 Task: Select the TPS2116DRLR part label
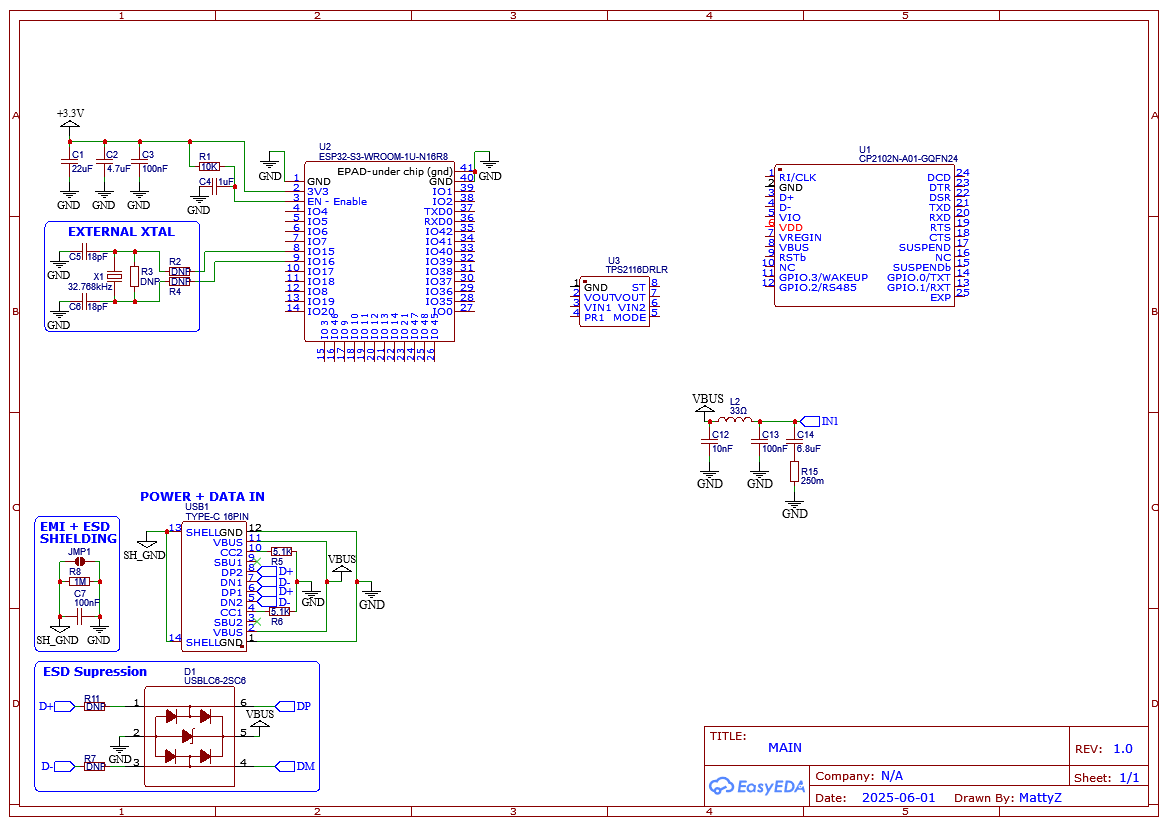click(x=636, y=270)
